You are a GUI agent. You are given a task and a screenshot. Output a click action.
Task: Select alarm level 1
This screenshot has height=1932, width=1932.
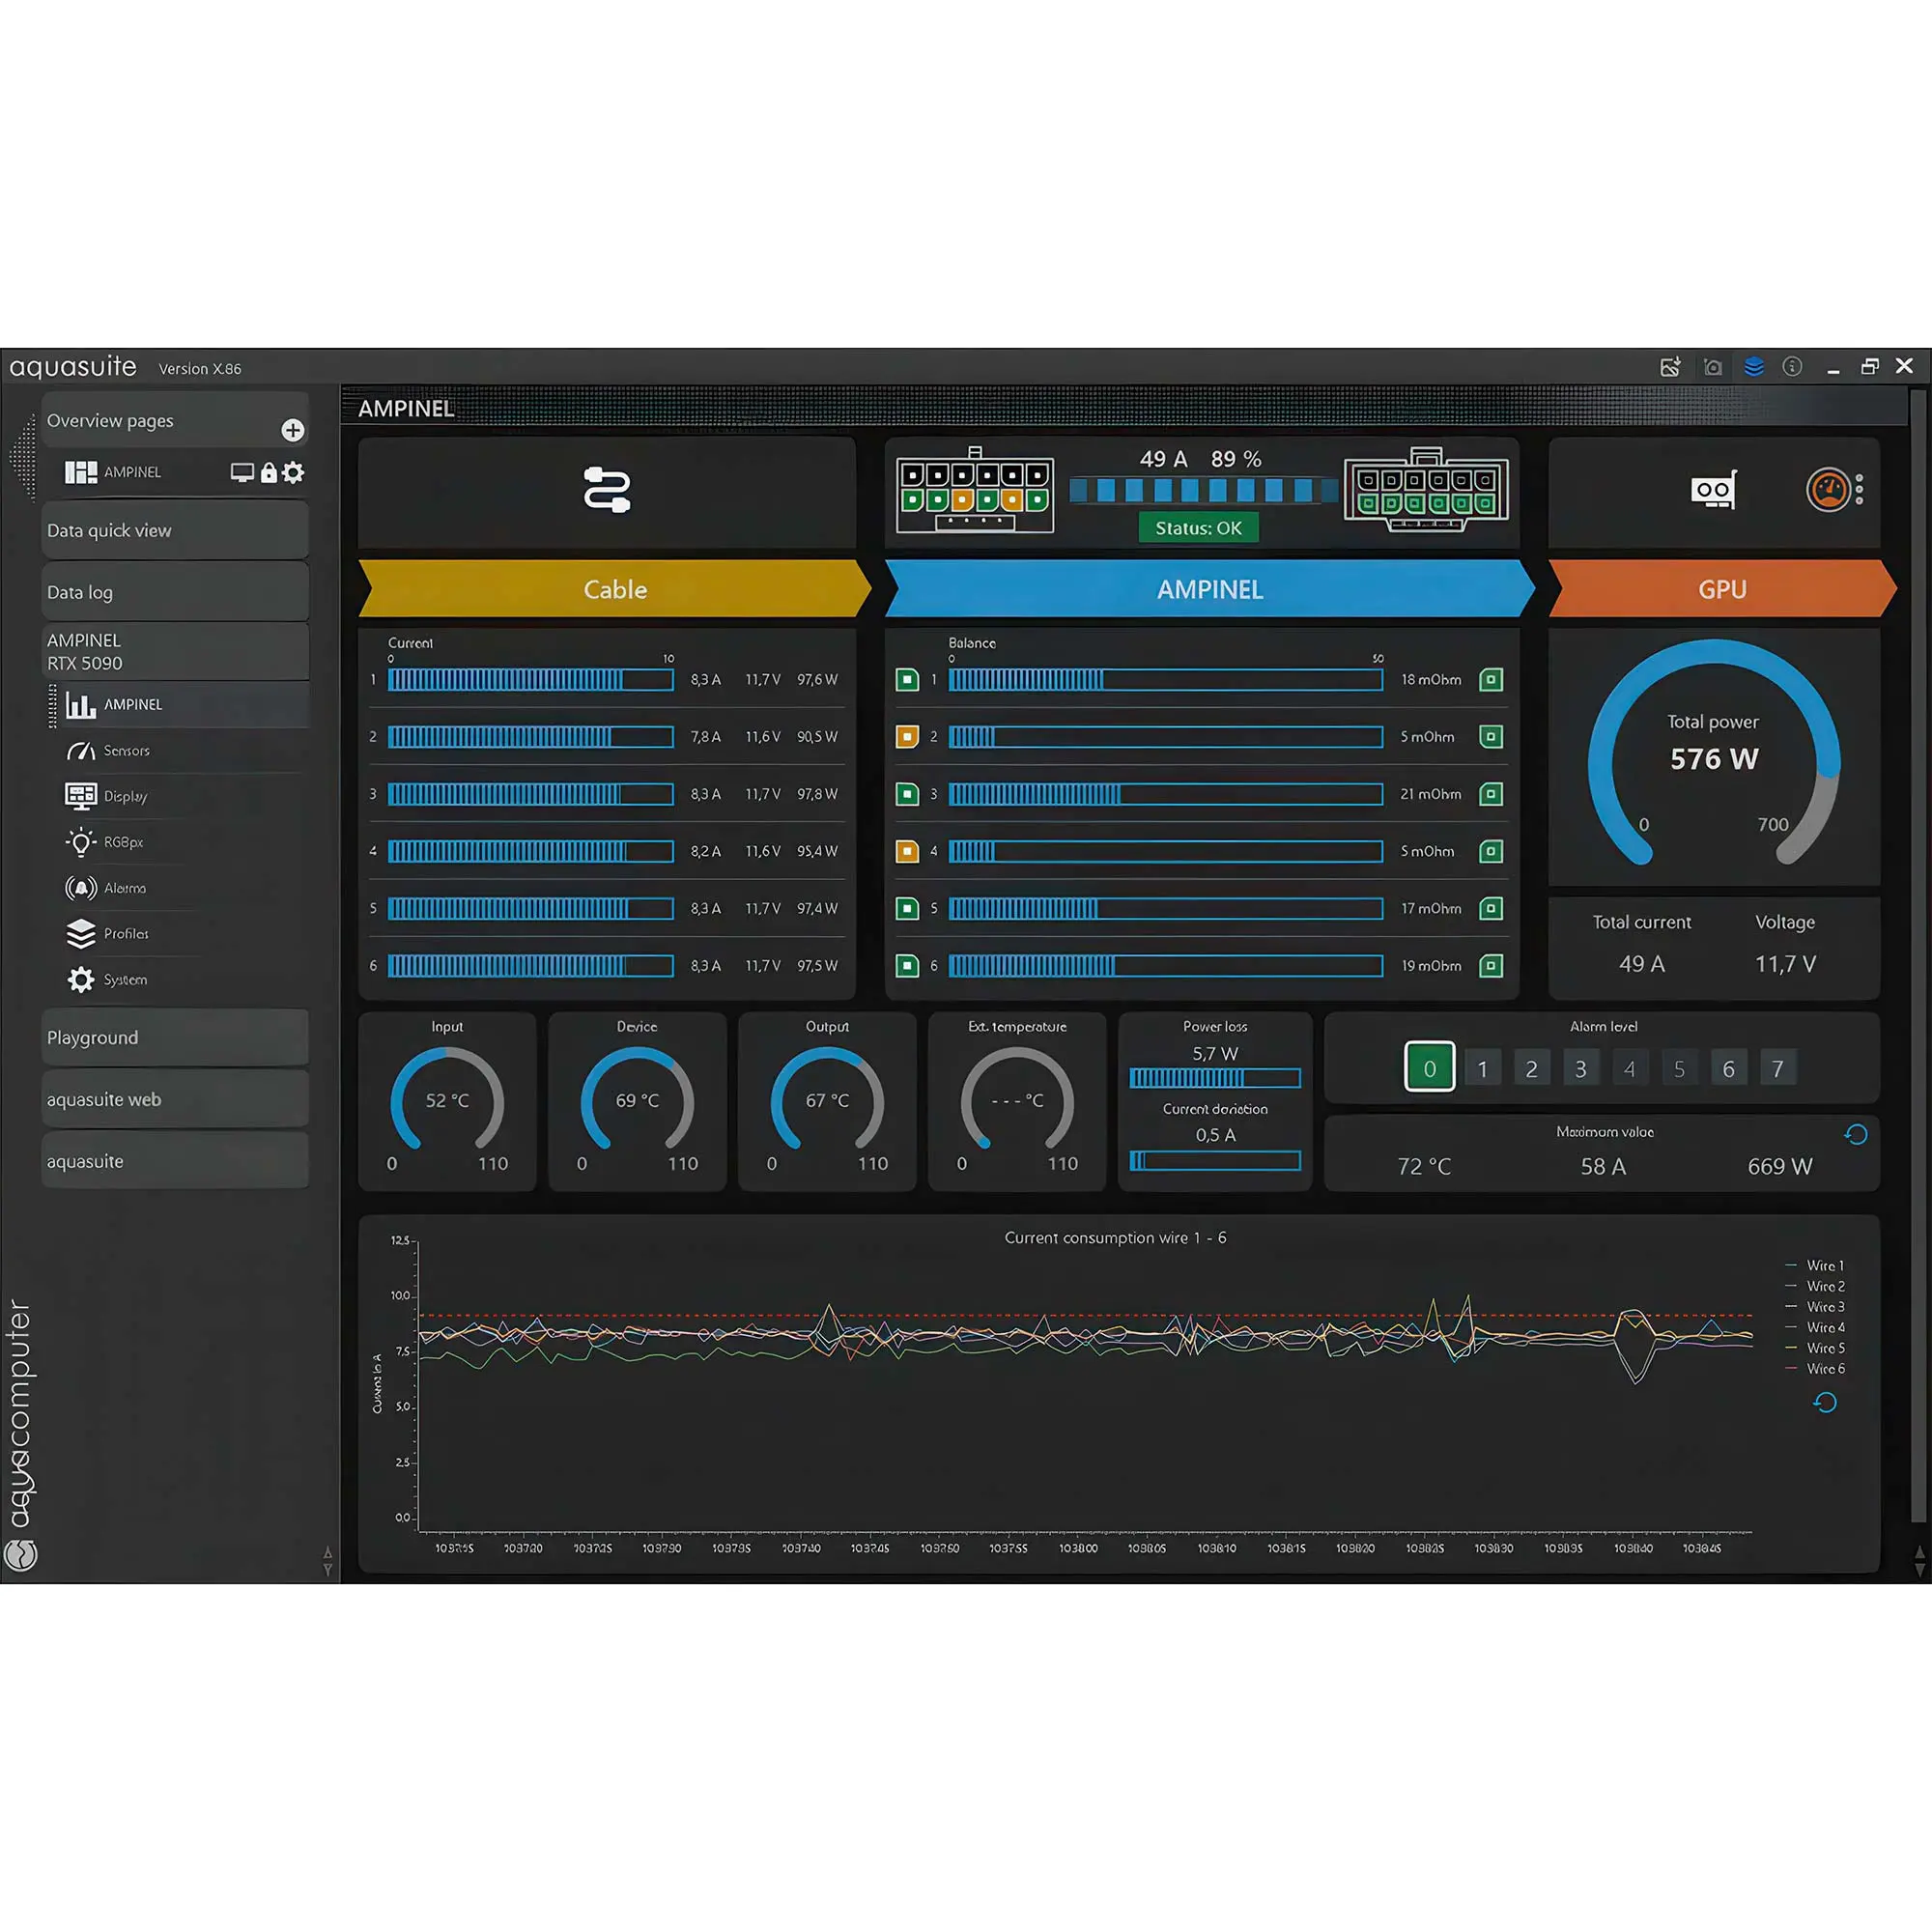[1482, 1068]
